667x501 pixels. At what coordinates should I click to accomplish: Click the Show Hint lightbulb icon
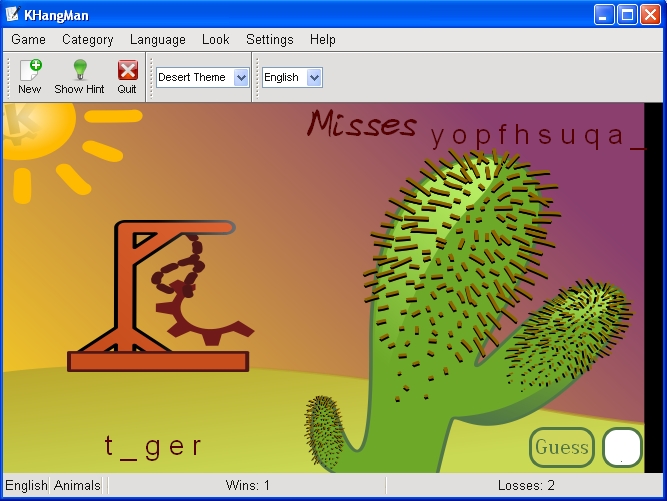click(x=79, y=76)
